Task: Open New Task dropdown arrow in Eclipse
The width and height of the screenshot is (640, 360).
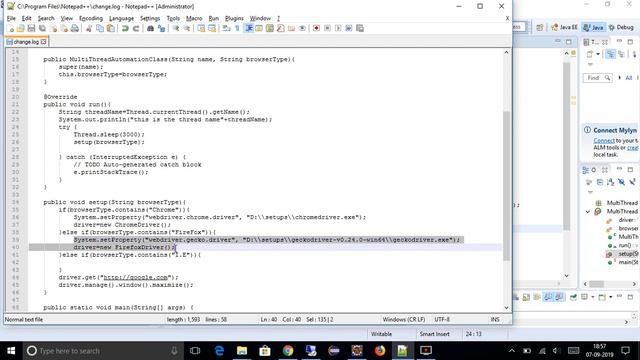Action: point(598,54)
